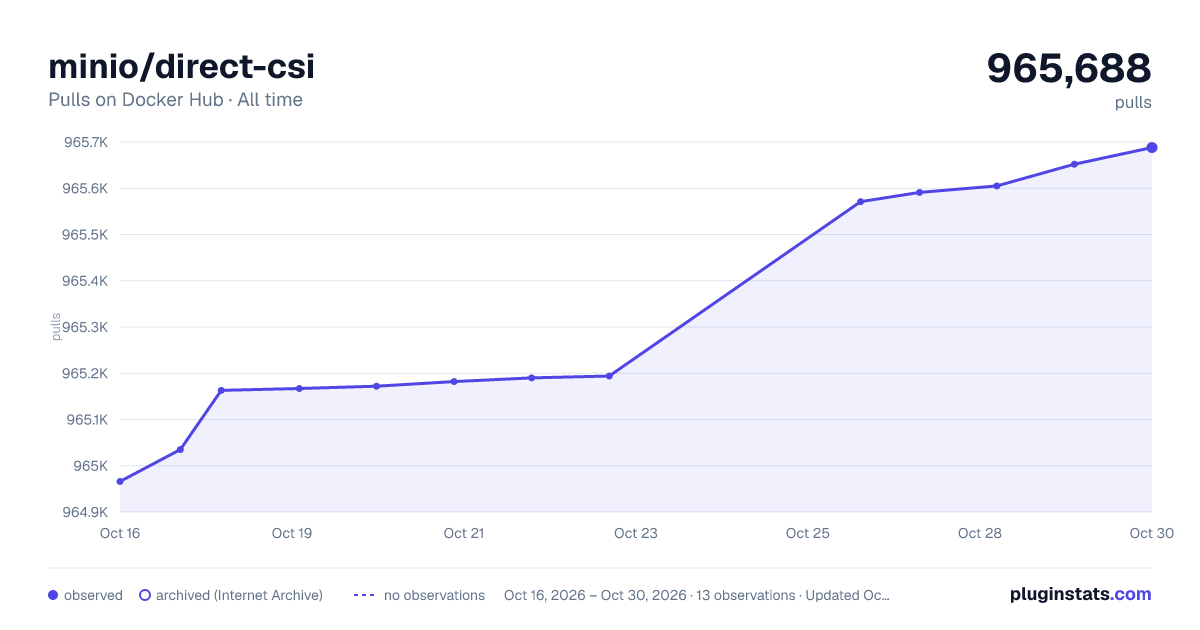Open the pluginstats.com link
Screen dimensions: 1200x630
tap(1081, 594)
